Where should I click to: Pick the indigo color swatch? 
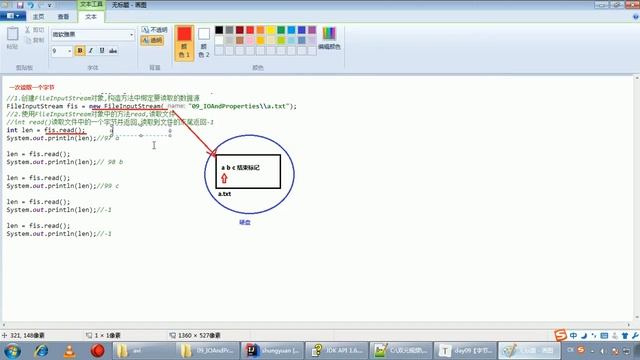click(302, 30)
